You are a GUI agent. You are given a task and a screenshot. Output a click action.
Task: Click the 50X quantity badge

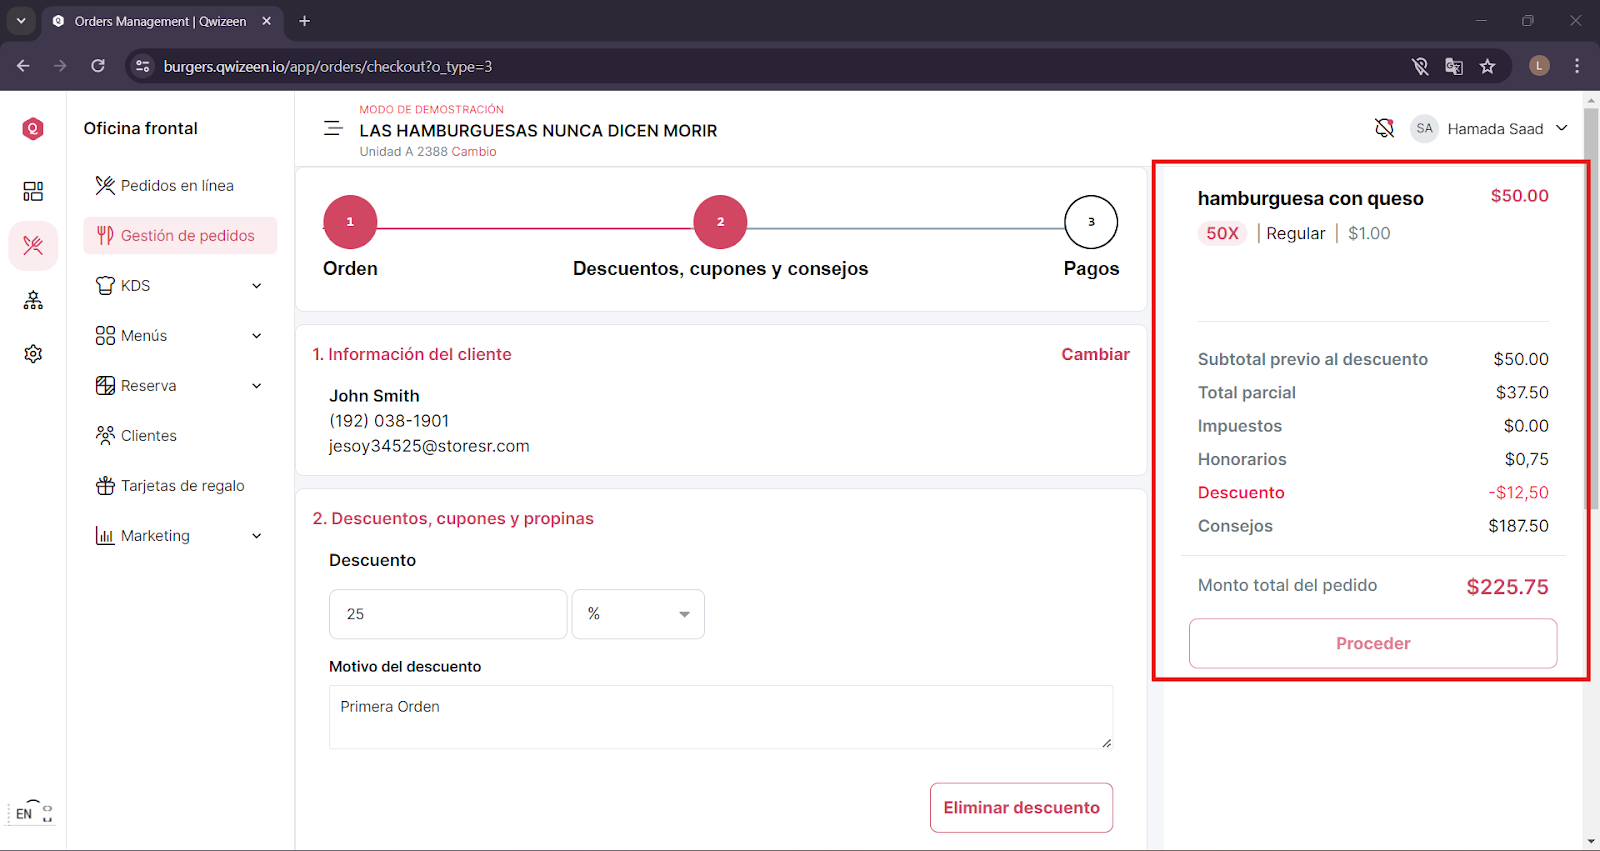(1222, 233)
